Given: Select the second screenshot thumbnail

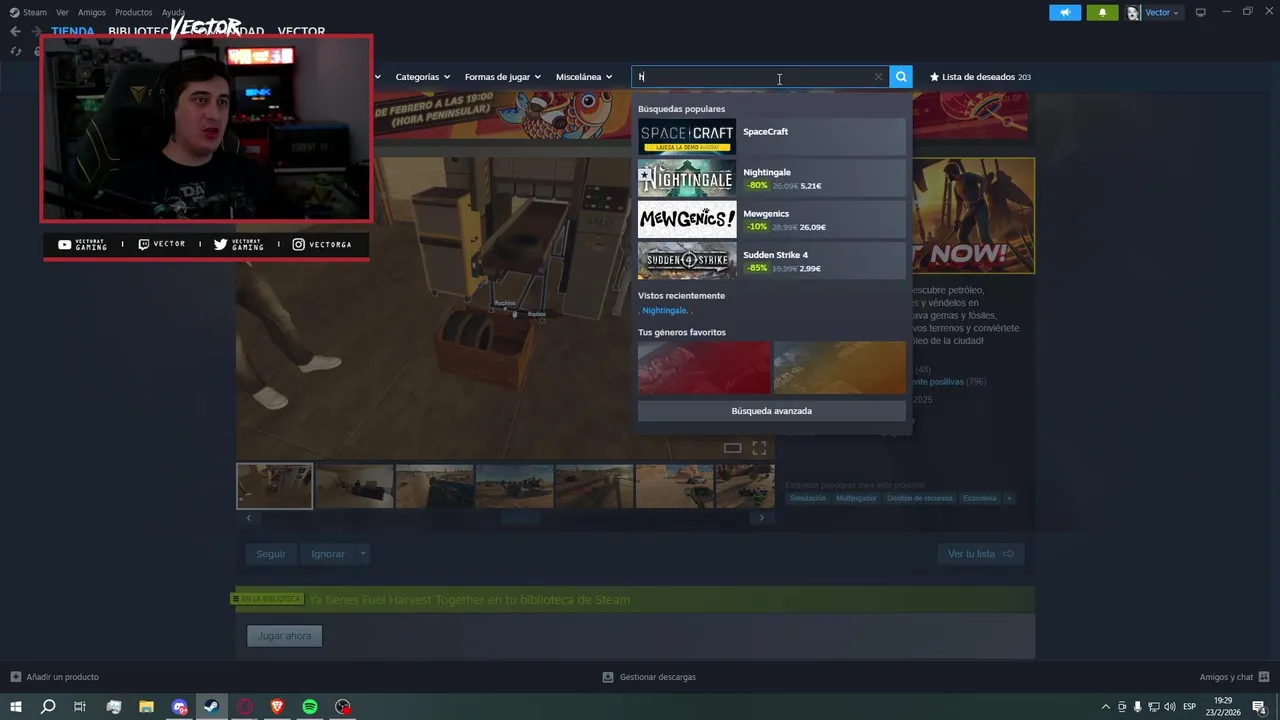Looking at the screenshot, I should 354,486.
